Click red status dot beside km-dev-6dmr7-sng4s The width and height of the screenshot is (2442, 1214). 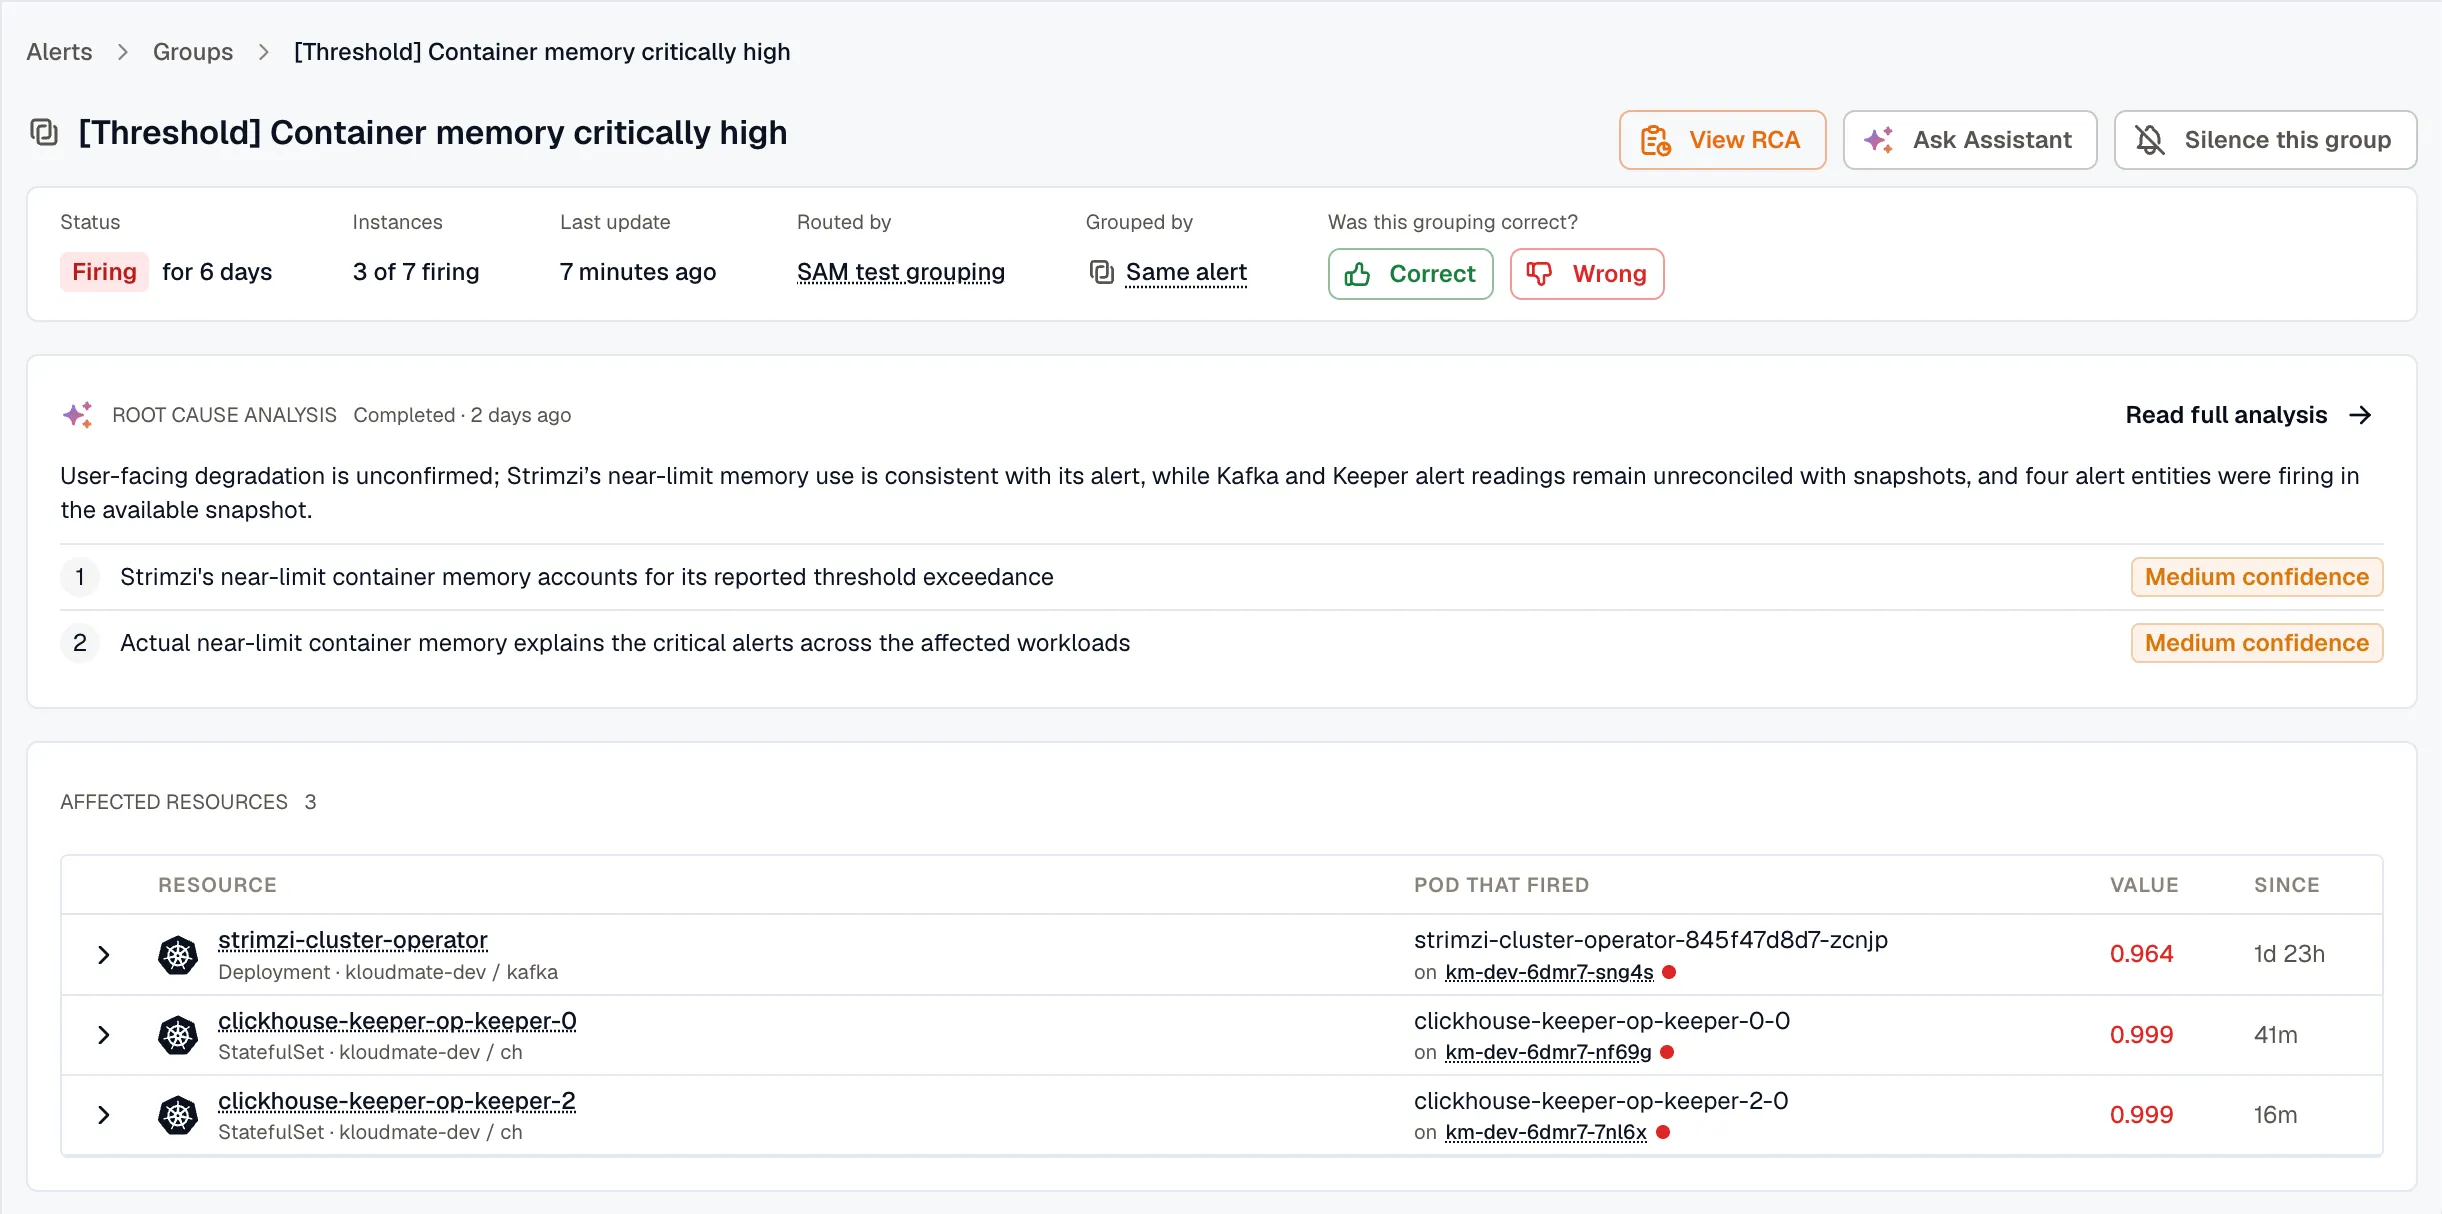click(x=1669, y=972)
